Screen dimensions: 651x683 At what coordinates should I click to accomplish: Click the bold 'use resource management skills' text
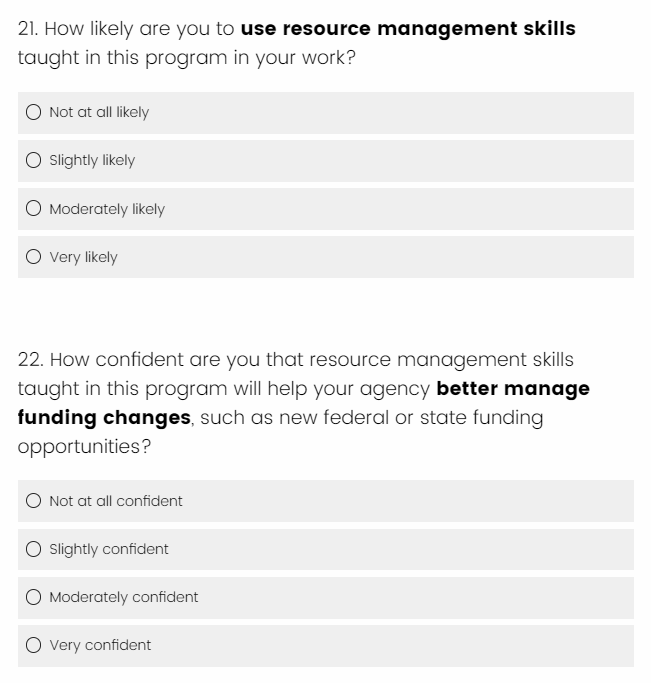point(408,29)
